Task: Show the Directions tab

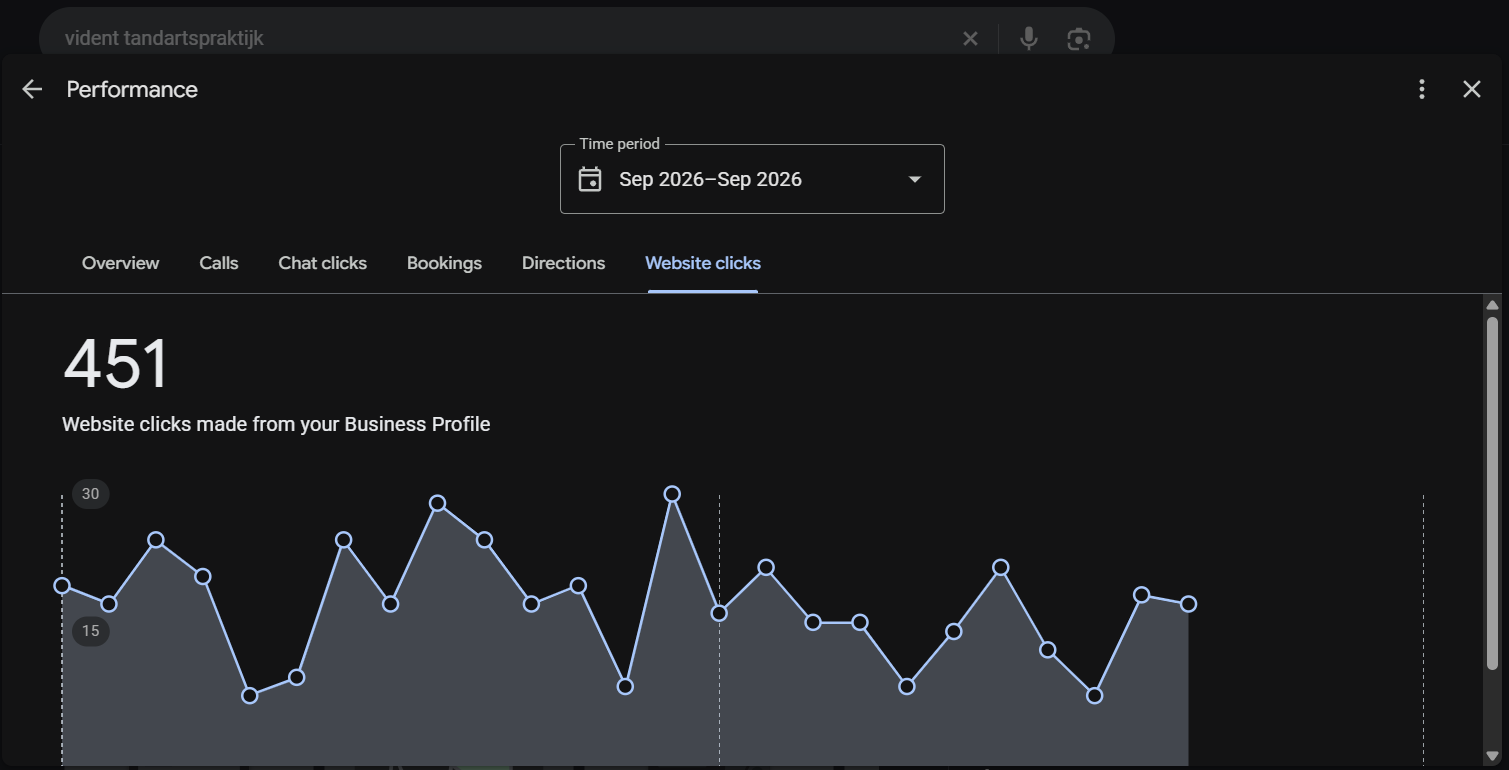Action: click(563, 263)
